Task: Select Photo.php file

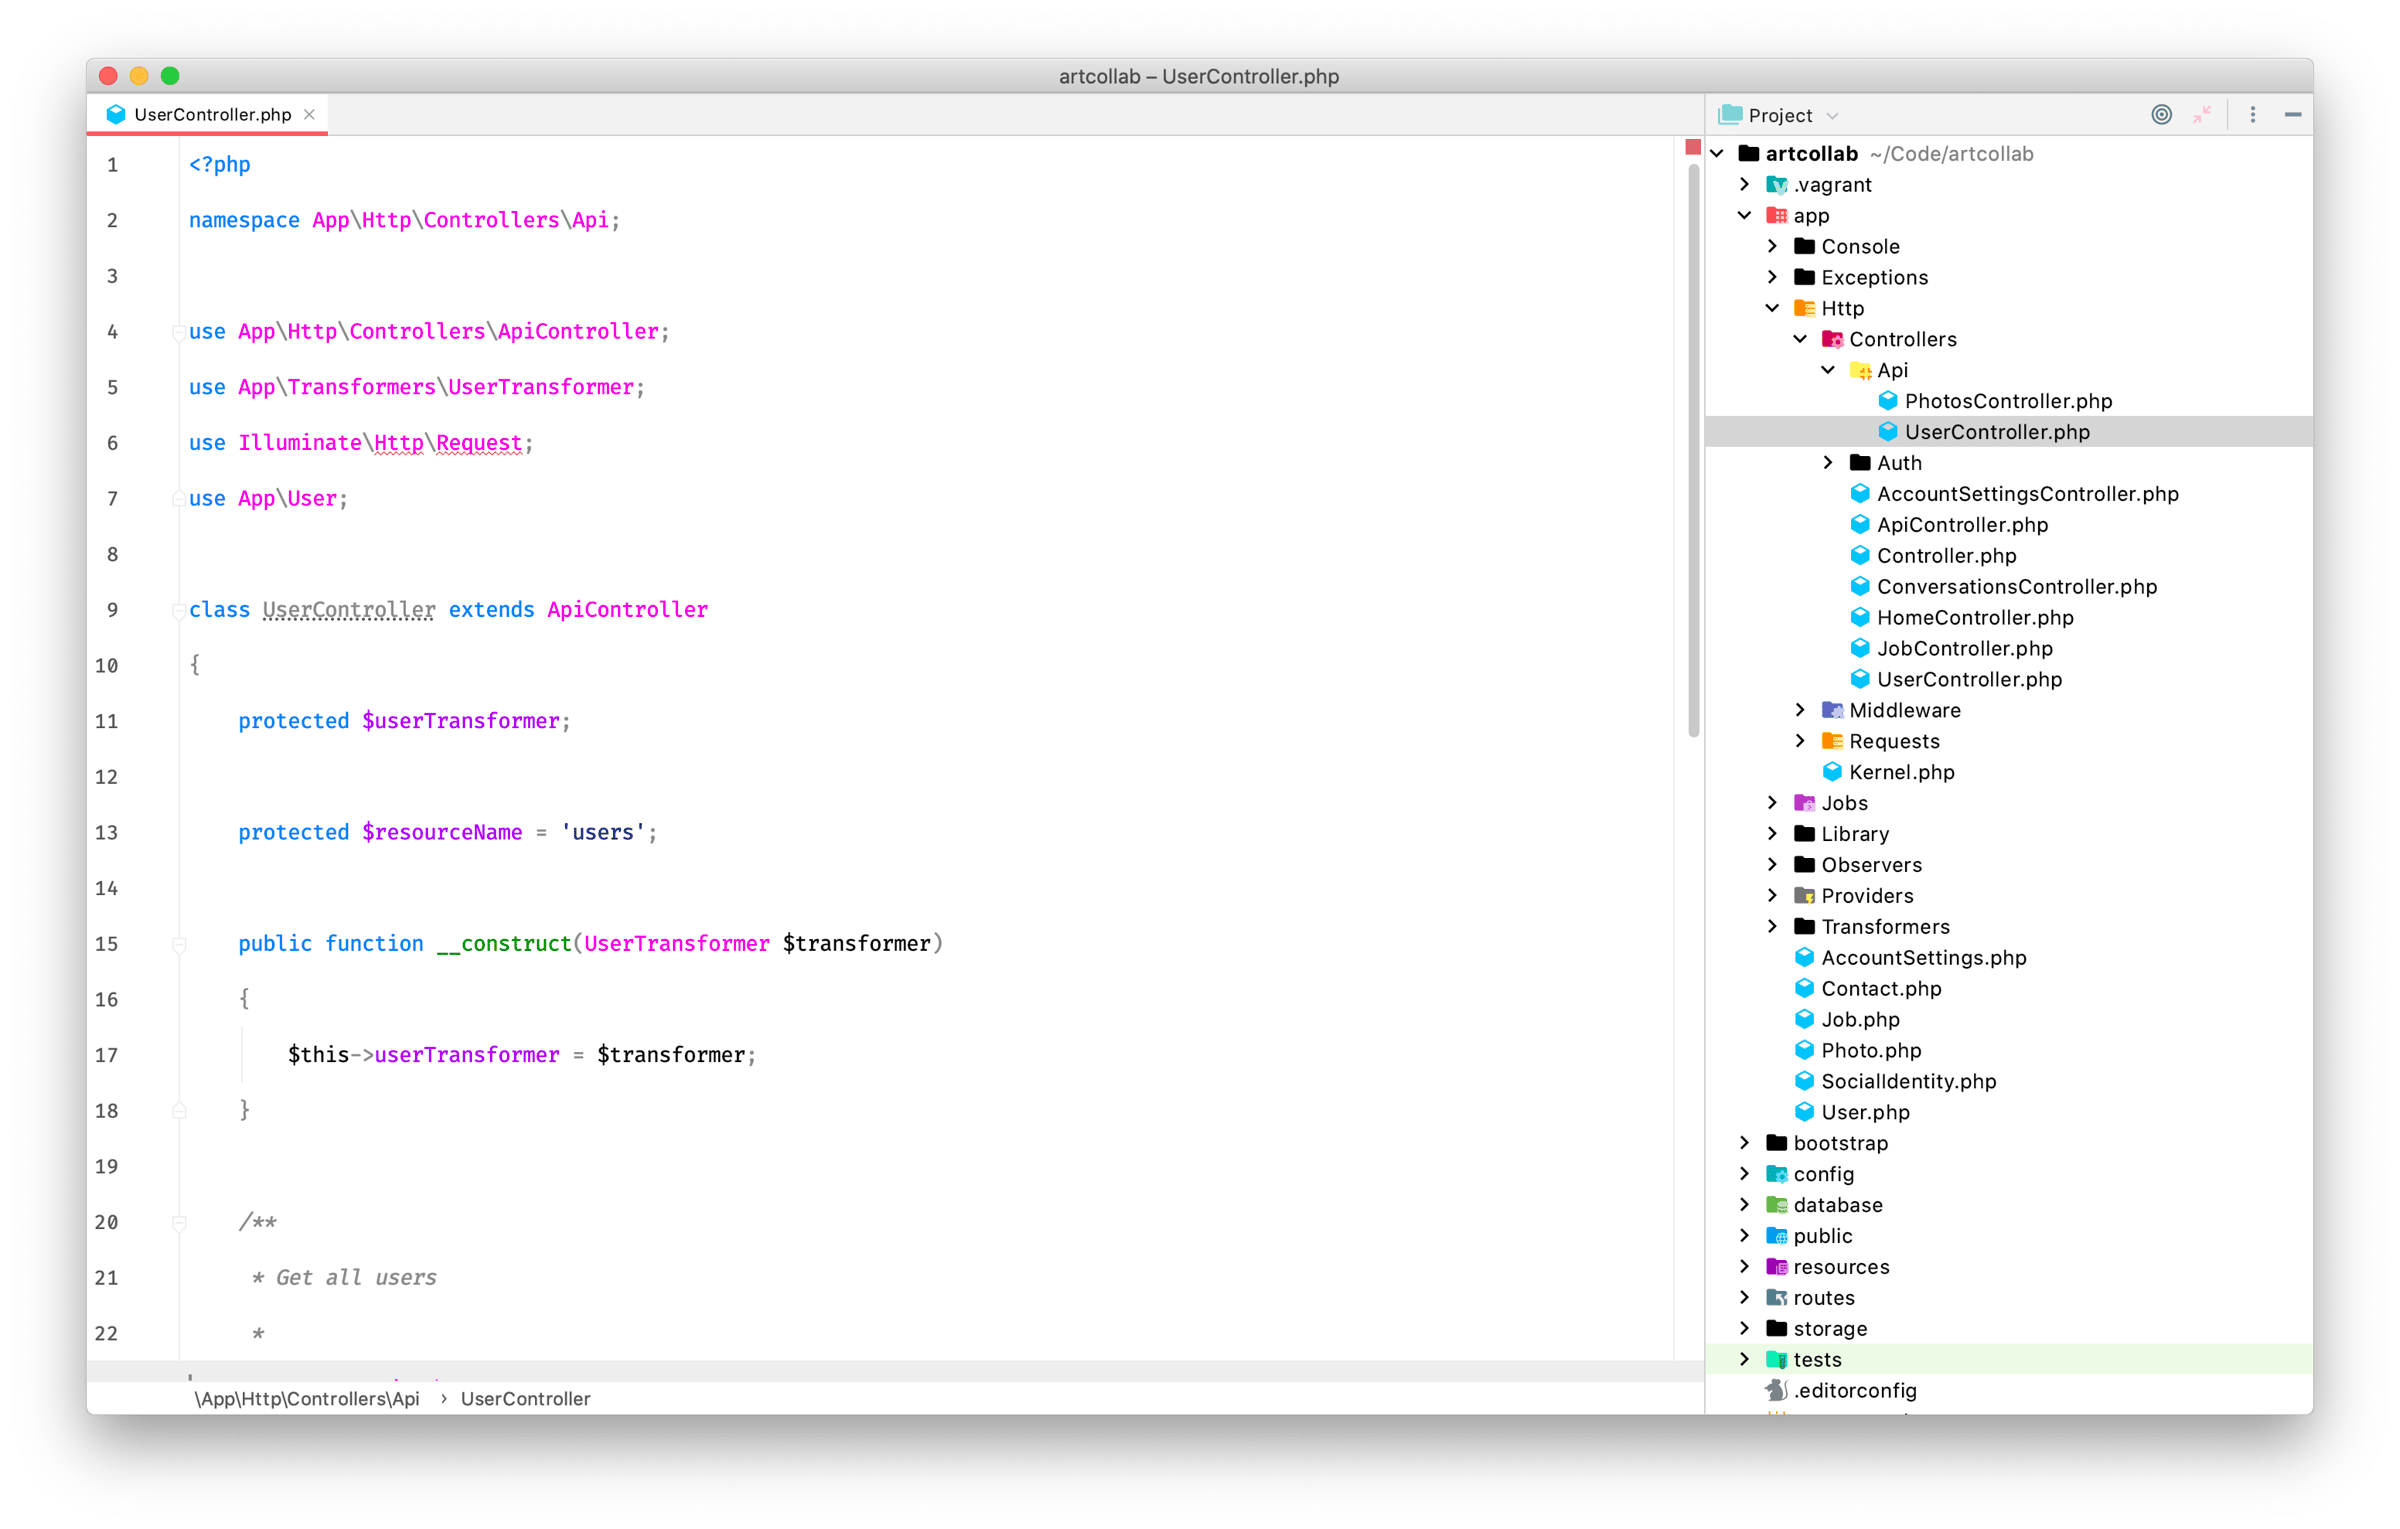Action: coord(1871,1051)
